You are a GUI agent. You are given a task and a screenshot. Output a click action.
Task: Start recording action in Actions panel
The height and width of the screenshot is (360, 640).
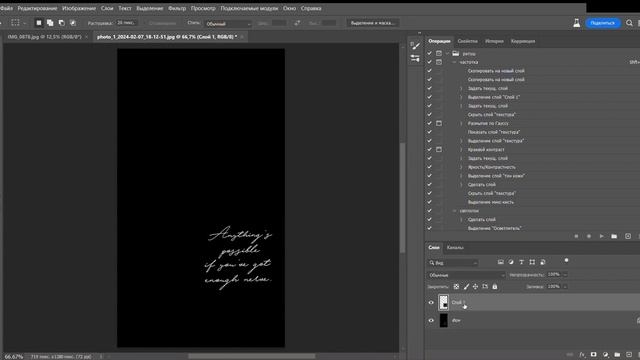tap(589, 236)
